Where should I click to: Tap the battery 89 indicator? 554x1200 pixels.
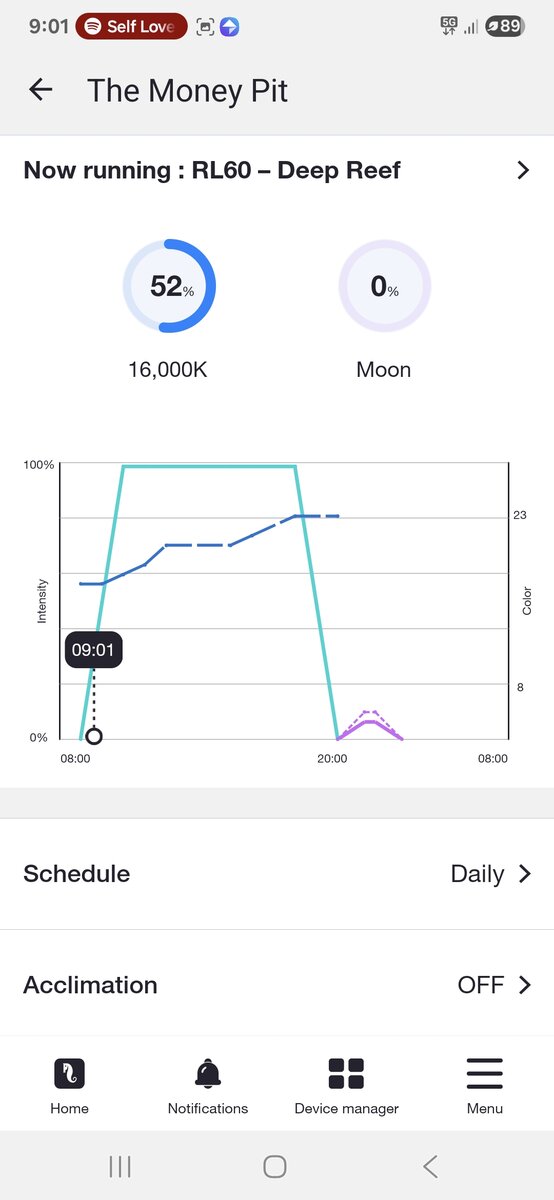504,26
